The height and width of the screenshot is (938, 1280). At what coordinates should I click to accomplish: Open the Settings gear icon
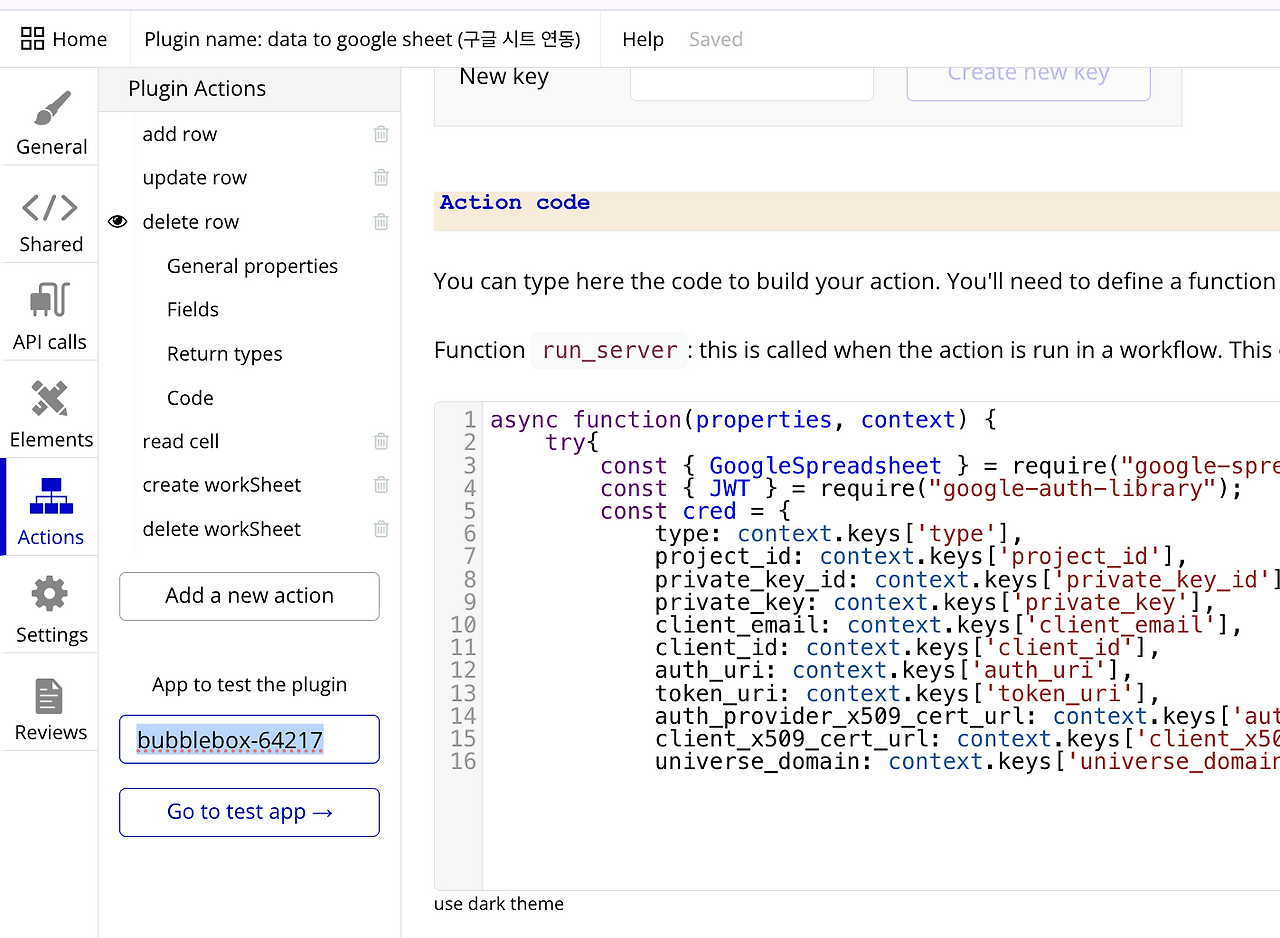coord(50,594)
